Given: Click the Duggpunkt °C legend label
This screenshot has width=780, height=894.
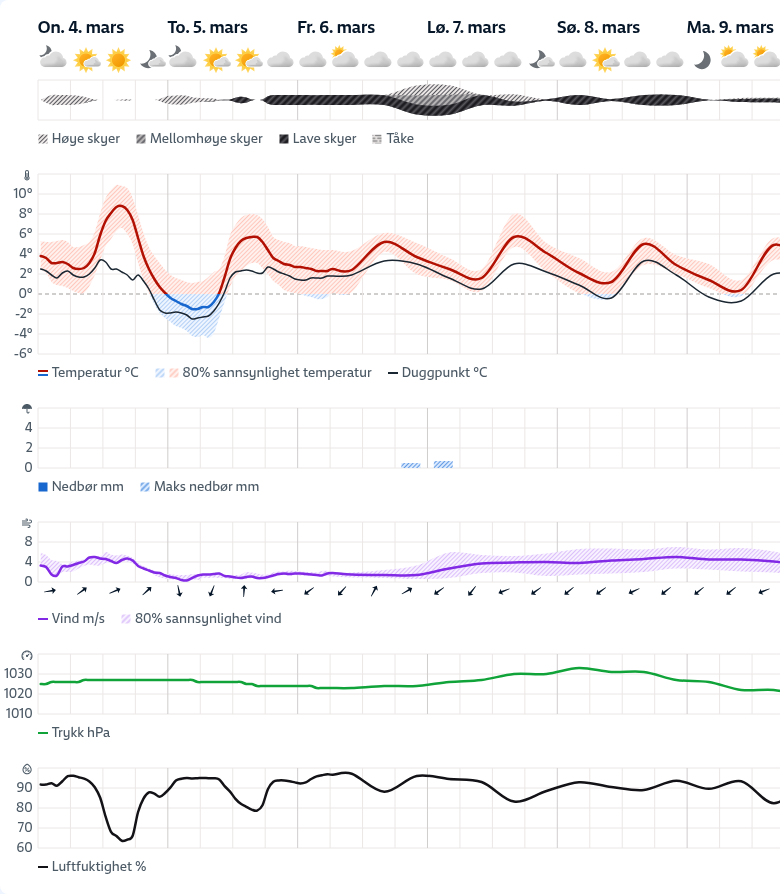Looking at the screenshot, I should pos(444,373).
